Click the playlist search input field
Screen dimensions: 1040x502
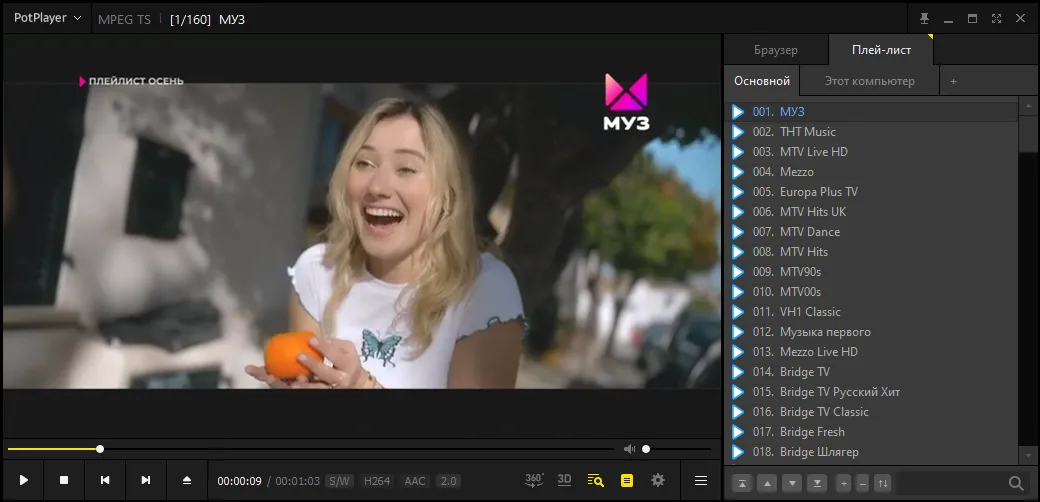tap(949, 483)
